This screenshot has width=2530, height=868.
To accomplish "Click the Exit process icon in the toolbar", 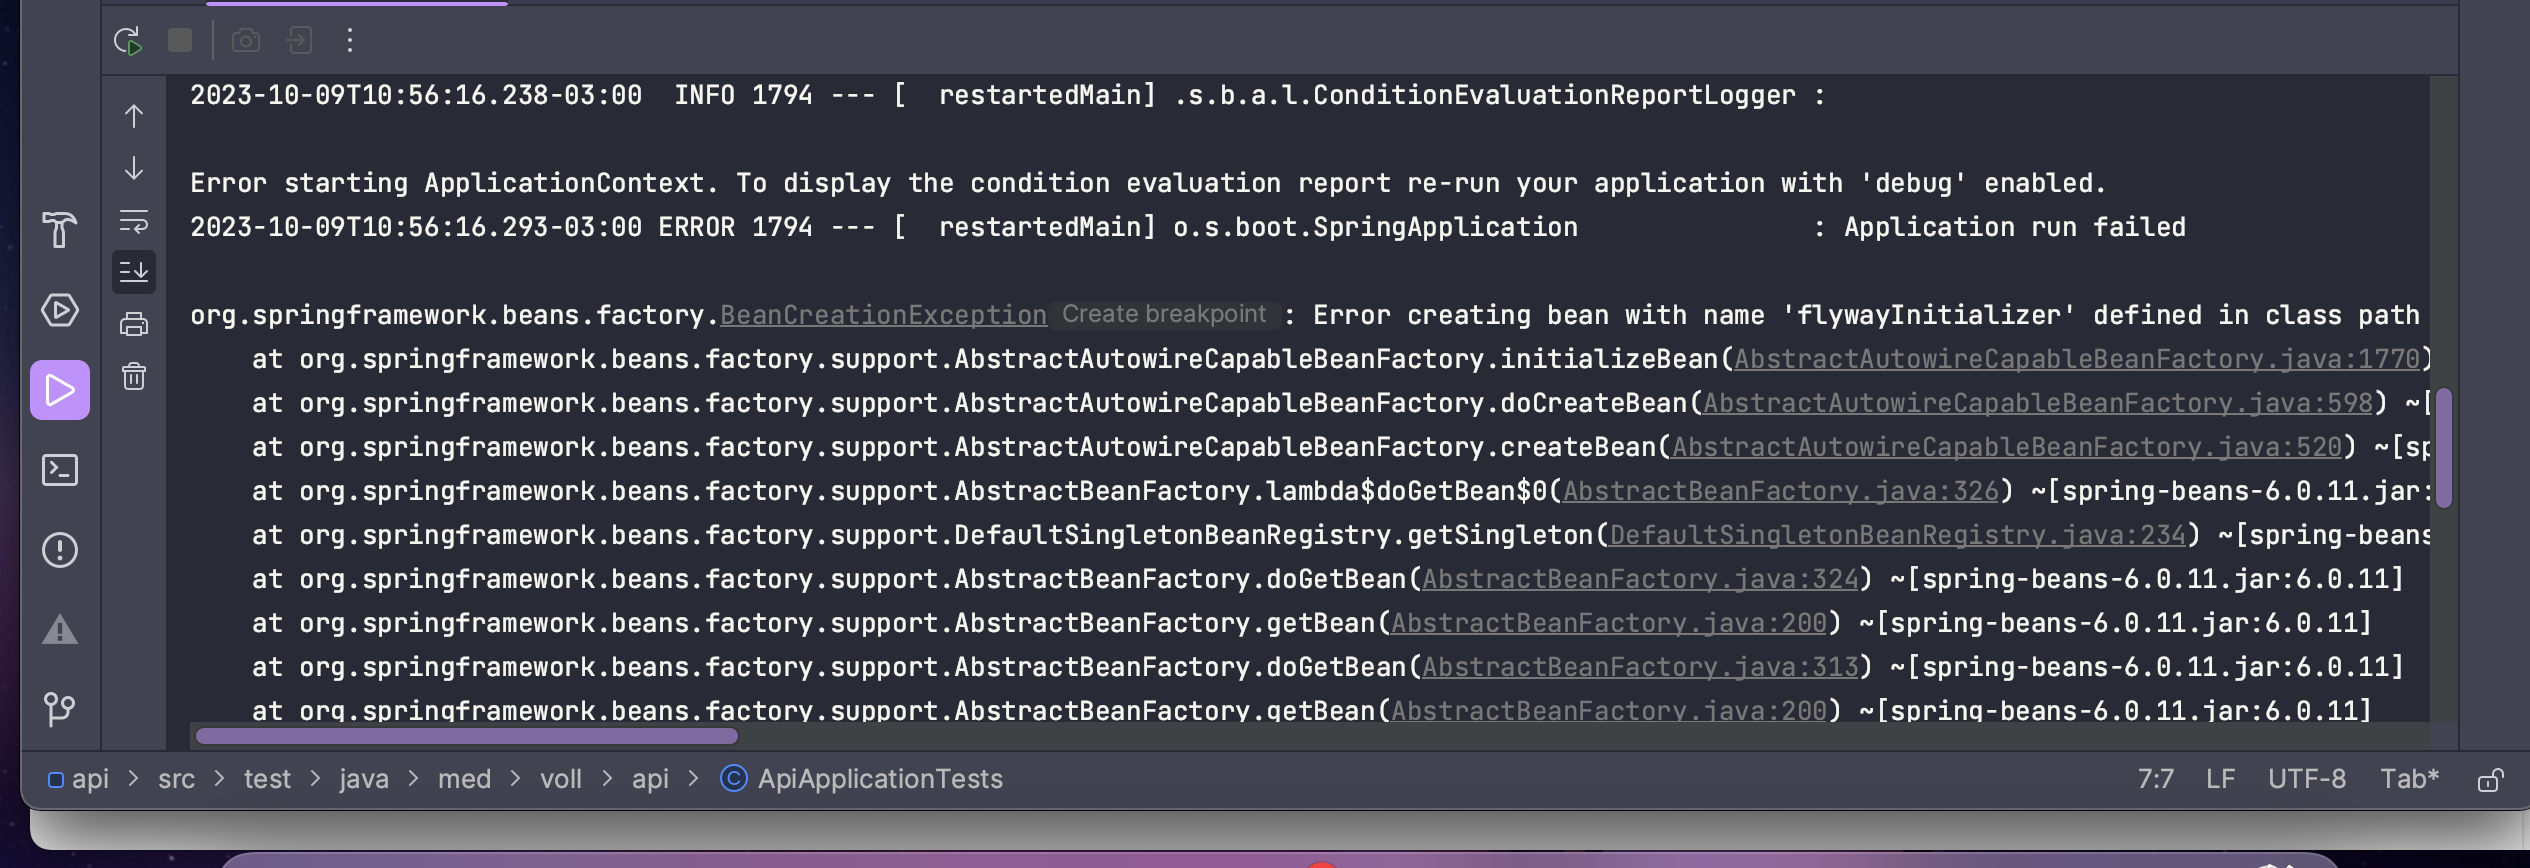I will click(x=299, y=40).
